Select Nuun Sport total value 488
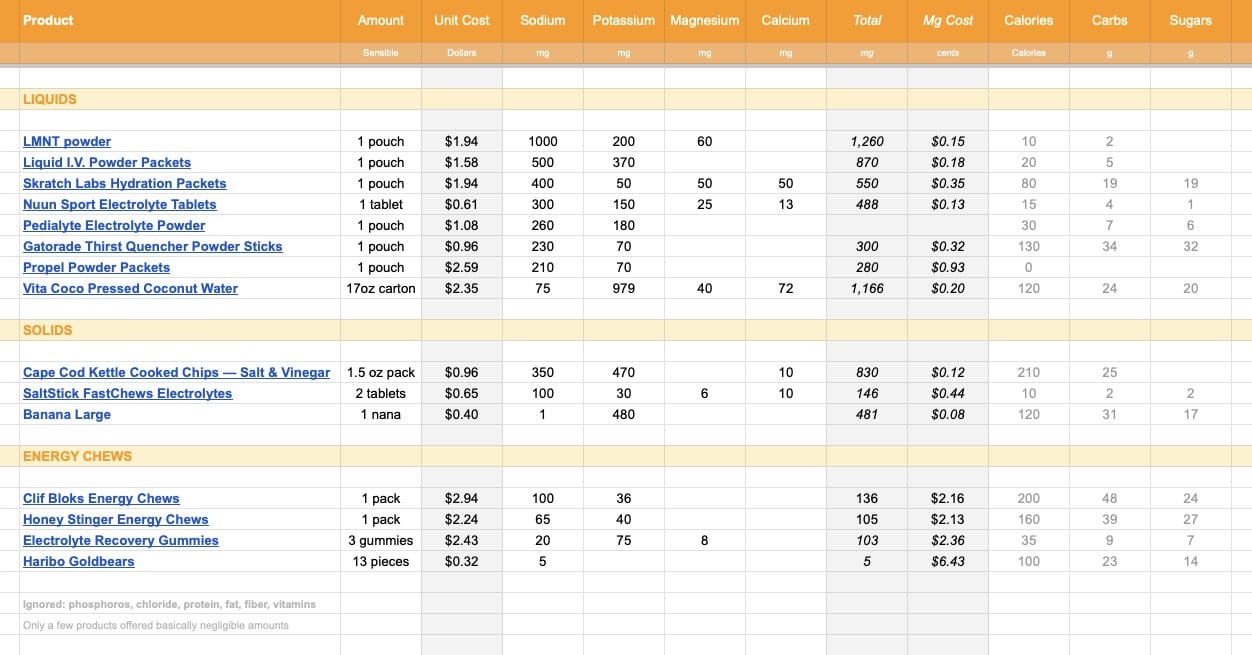1252x655 pixels. tap(867, 204)
